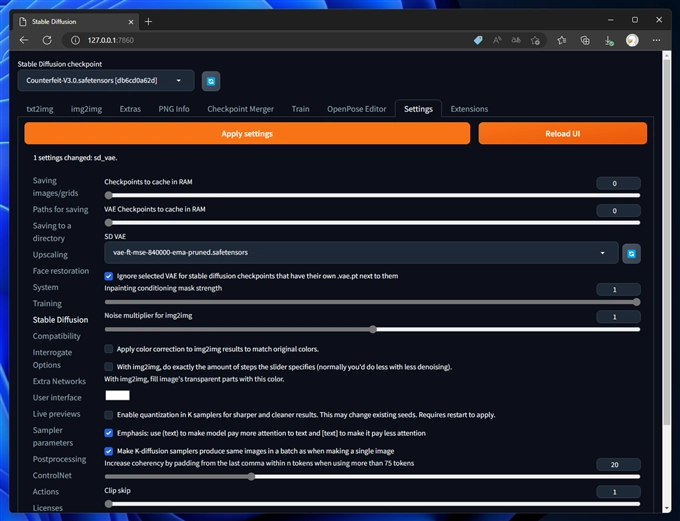Reload the browser page
The image size is (680, 521).
coord(47,40)
